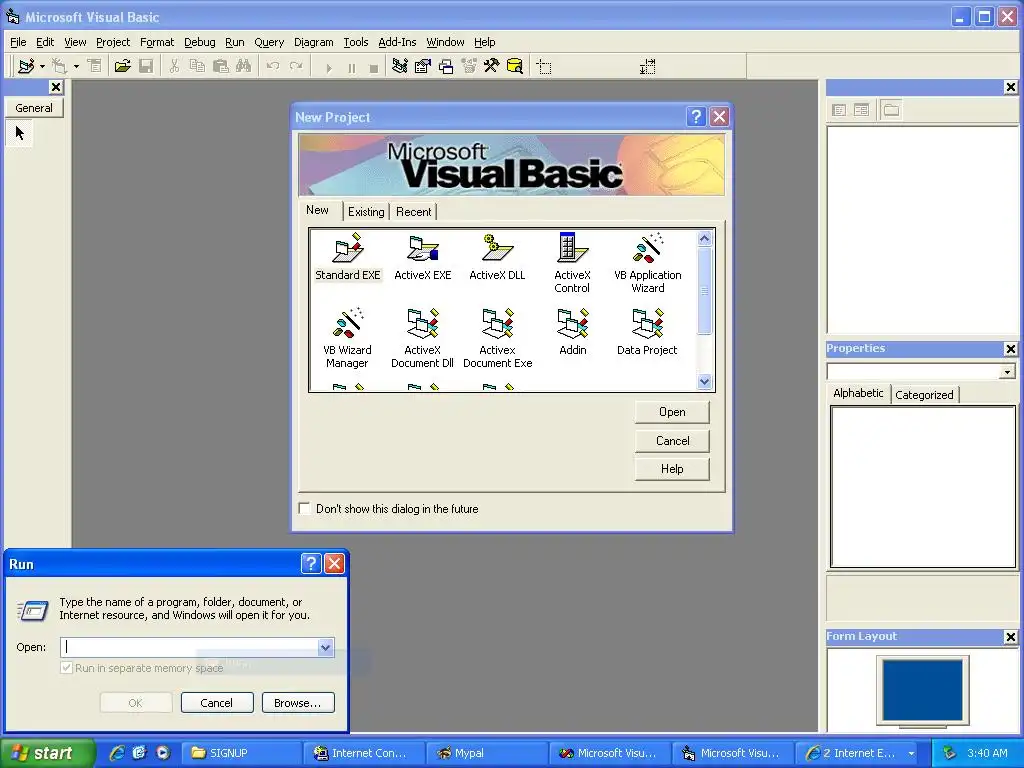The image size is (1024, 768).
Task: Click Browse... in the Run dialog
Action: click(298, 703)
